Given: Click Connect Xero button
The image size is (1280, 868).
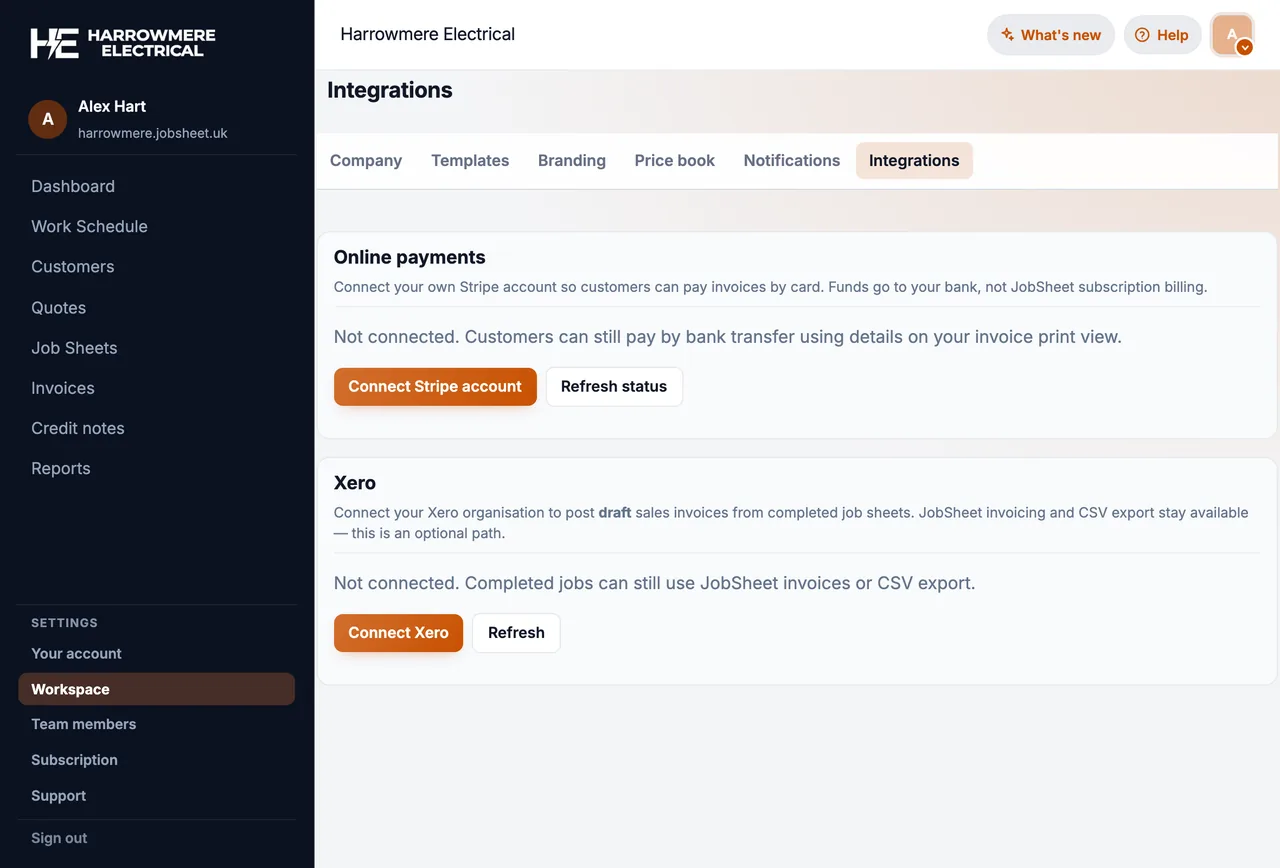Looking at the screenshot, I should [x=398, y=633].
